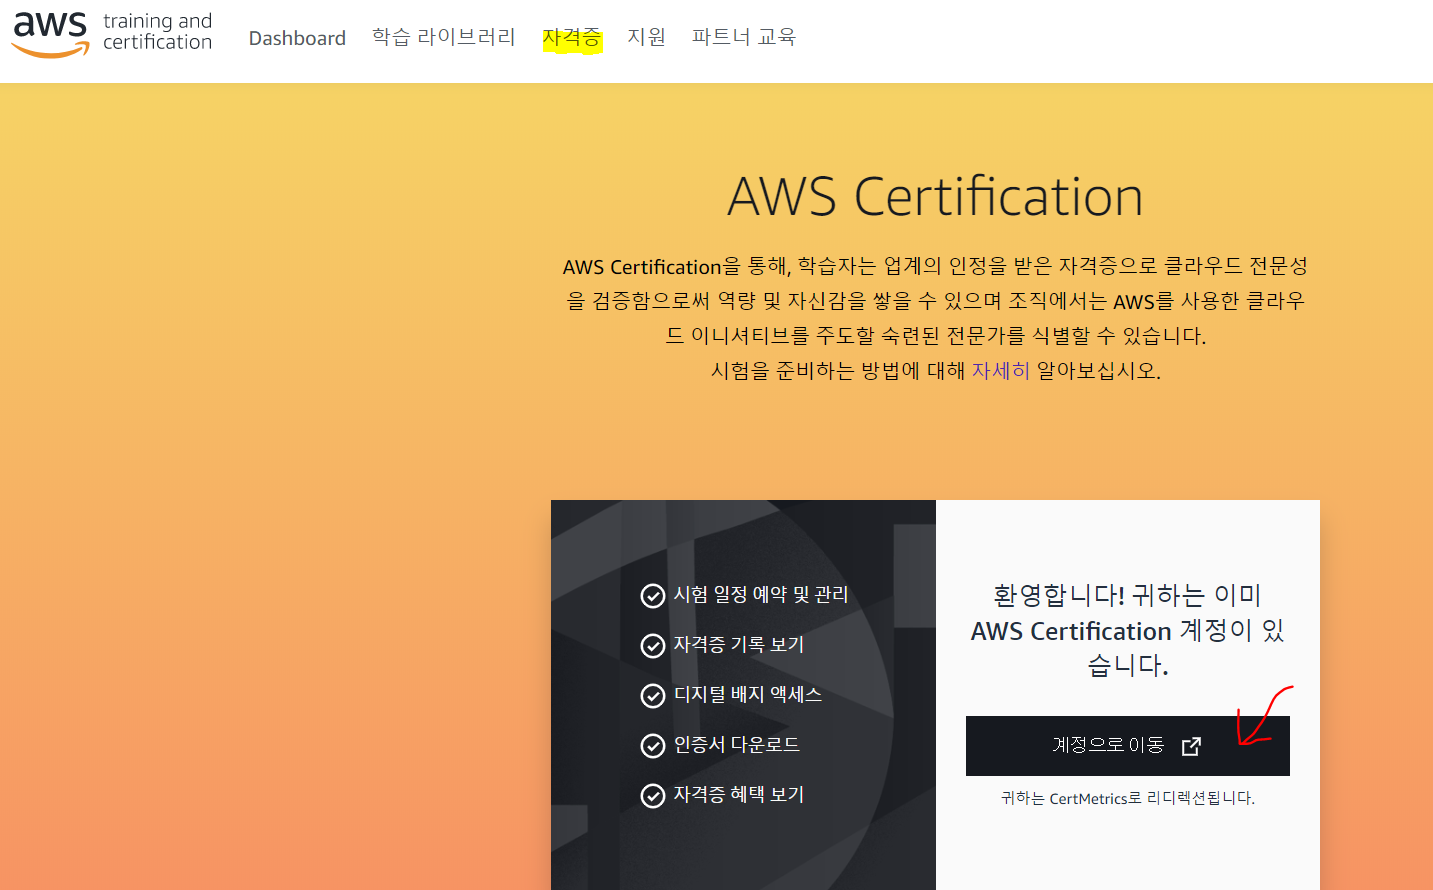Follow the 자세히 link
This screenshot has height=890, width=1433.
pyautogui.click(x=1000, y=371)
